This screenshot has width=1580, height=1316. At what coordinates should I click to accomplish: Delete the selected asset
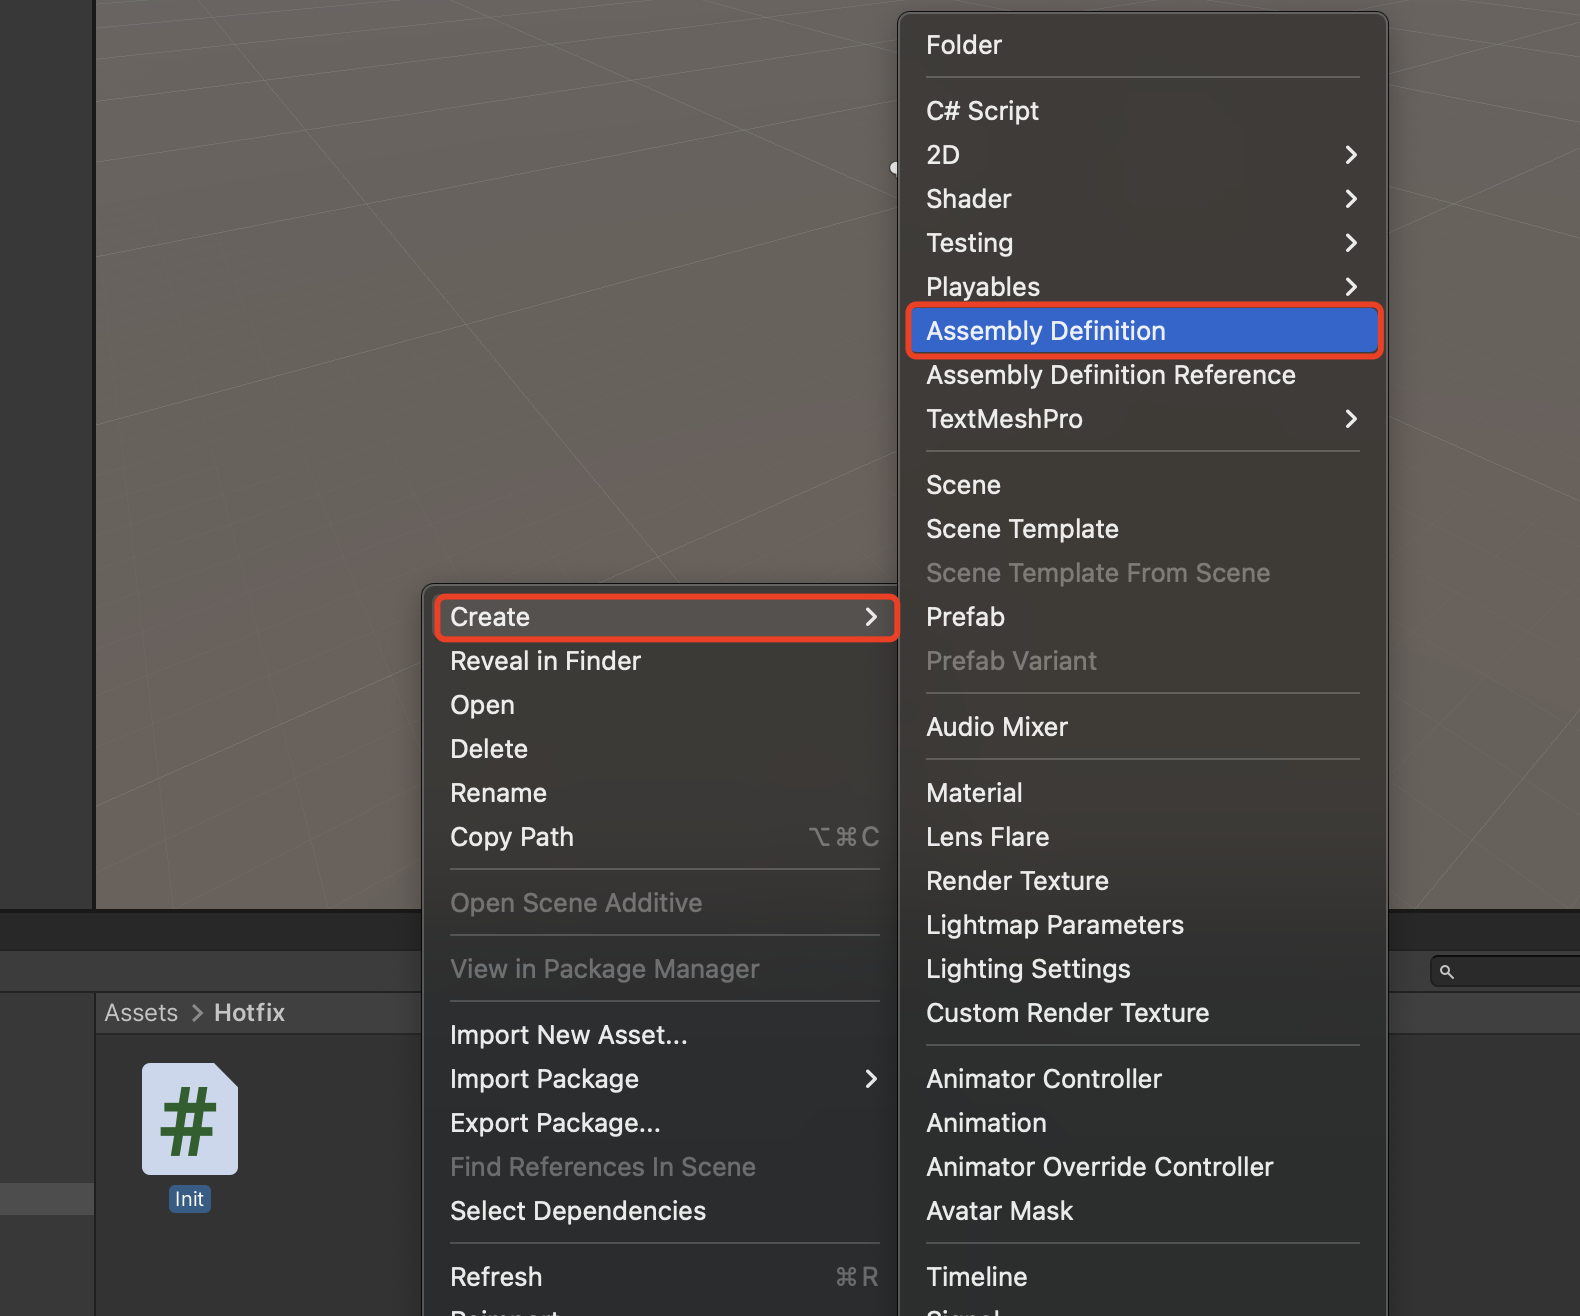(x=665, y=749)
